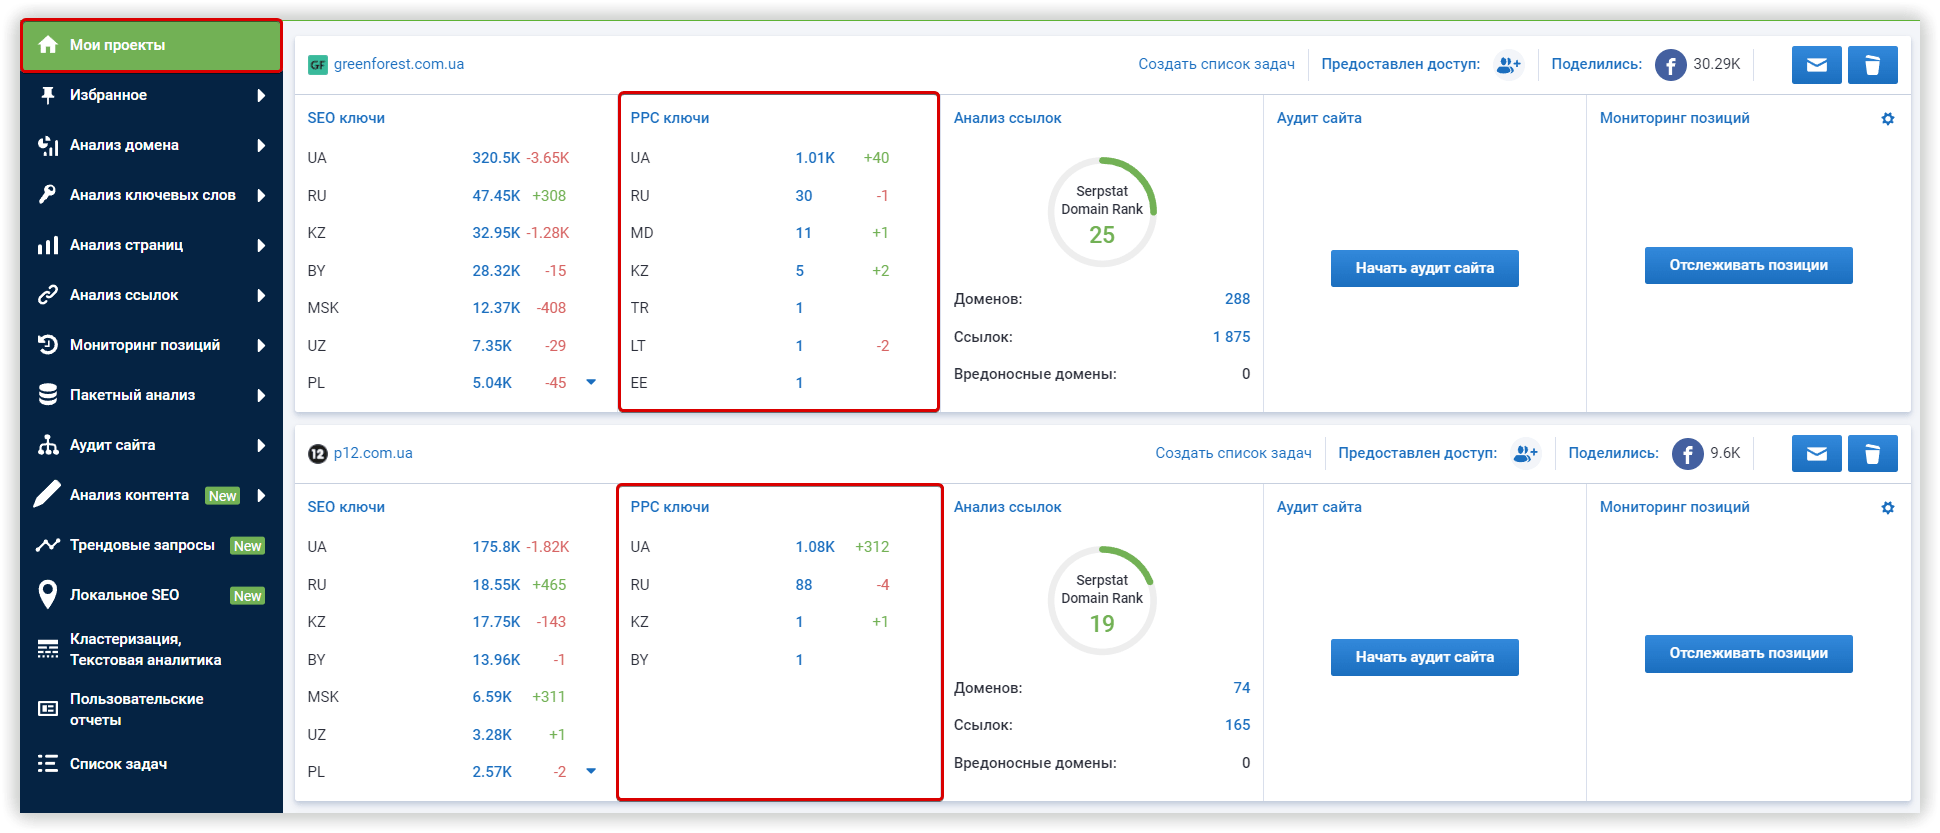Click the pin icon beside Избранное

48,95
